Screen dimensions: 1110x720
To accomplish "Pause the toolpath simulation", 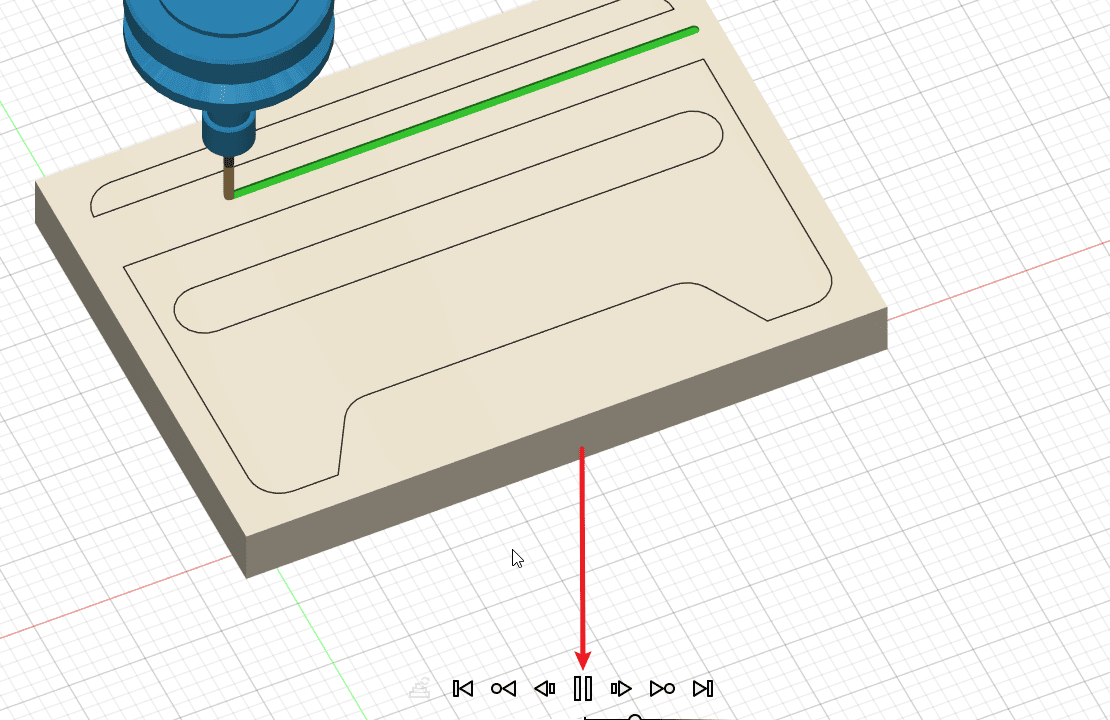I will point(583,688).
